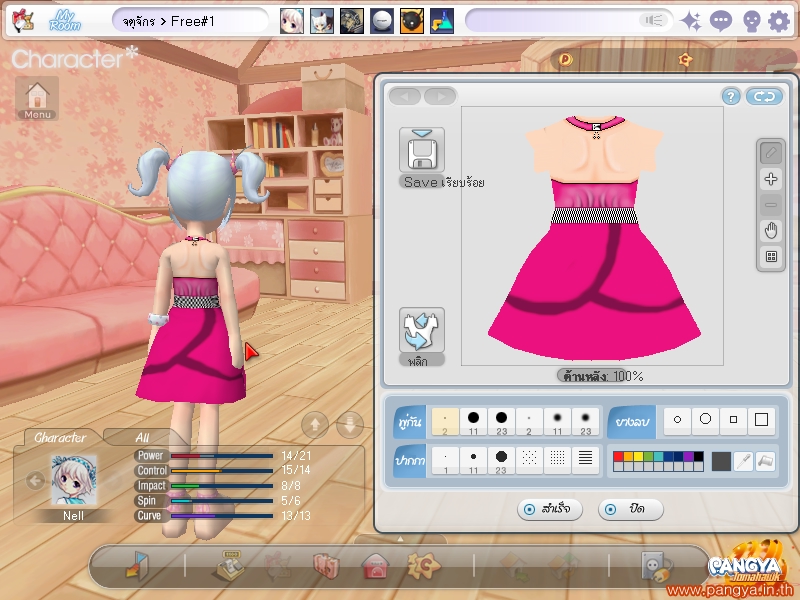Toggle the grid view tool

coord(771,257)
